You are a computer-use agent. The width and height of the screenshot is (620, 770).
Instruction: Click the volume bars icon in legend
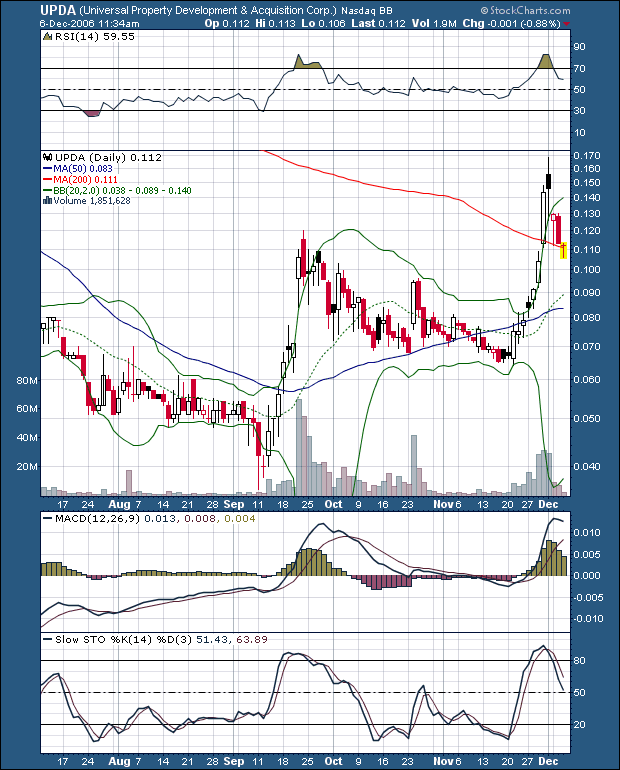click(48, 200)
